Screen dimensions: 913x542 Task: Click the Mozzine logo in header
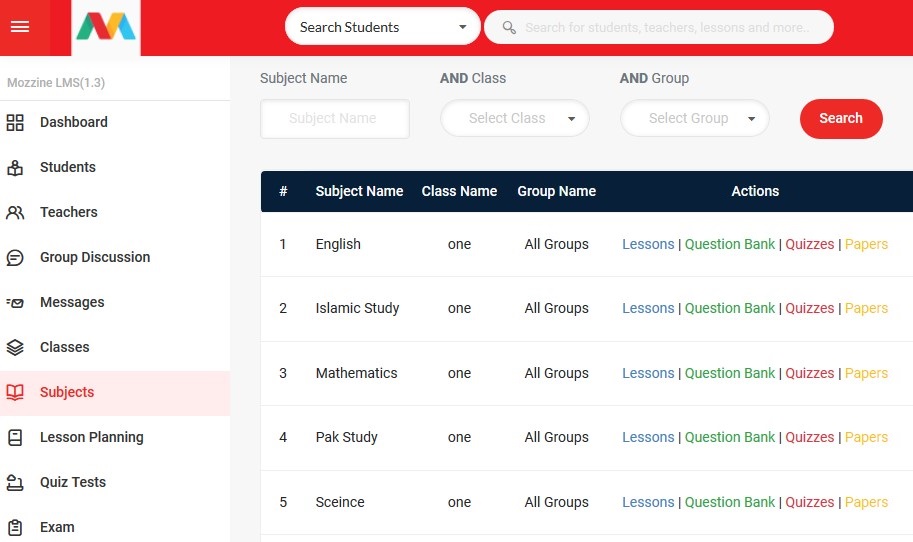click(106, 28)
